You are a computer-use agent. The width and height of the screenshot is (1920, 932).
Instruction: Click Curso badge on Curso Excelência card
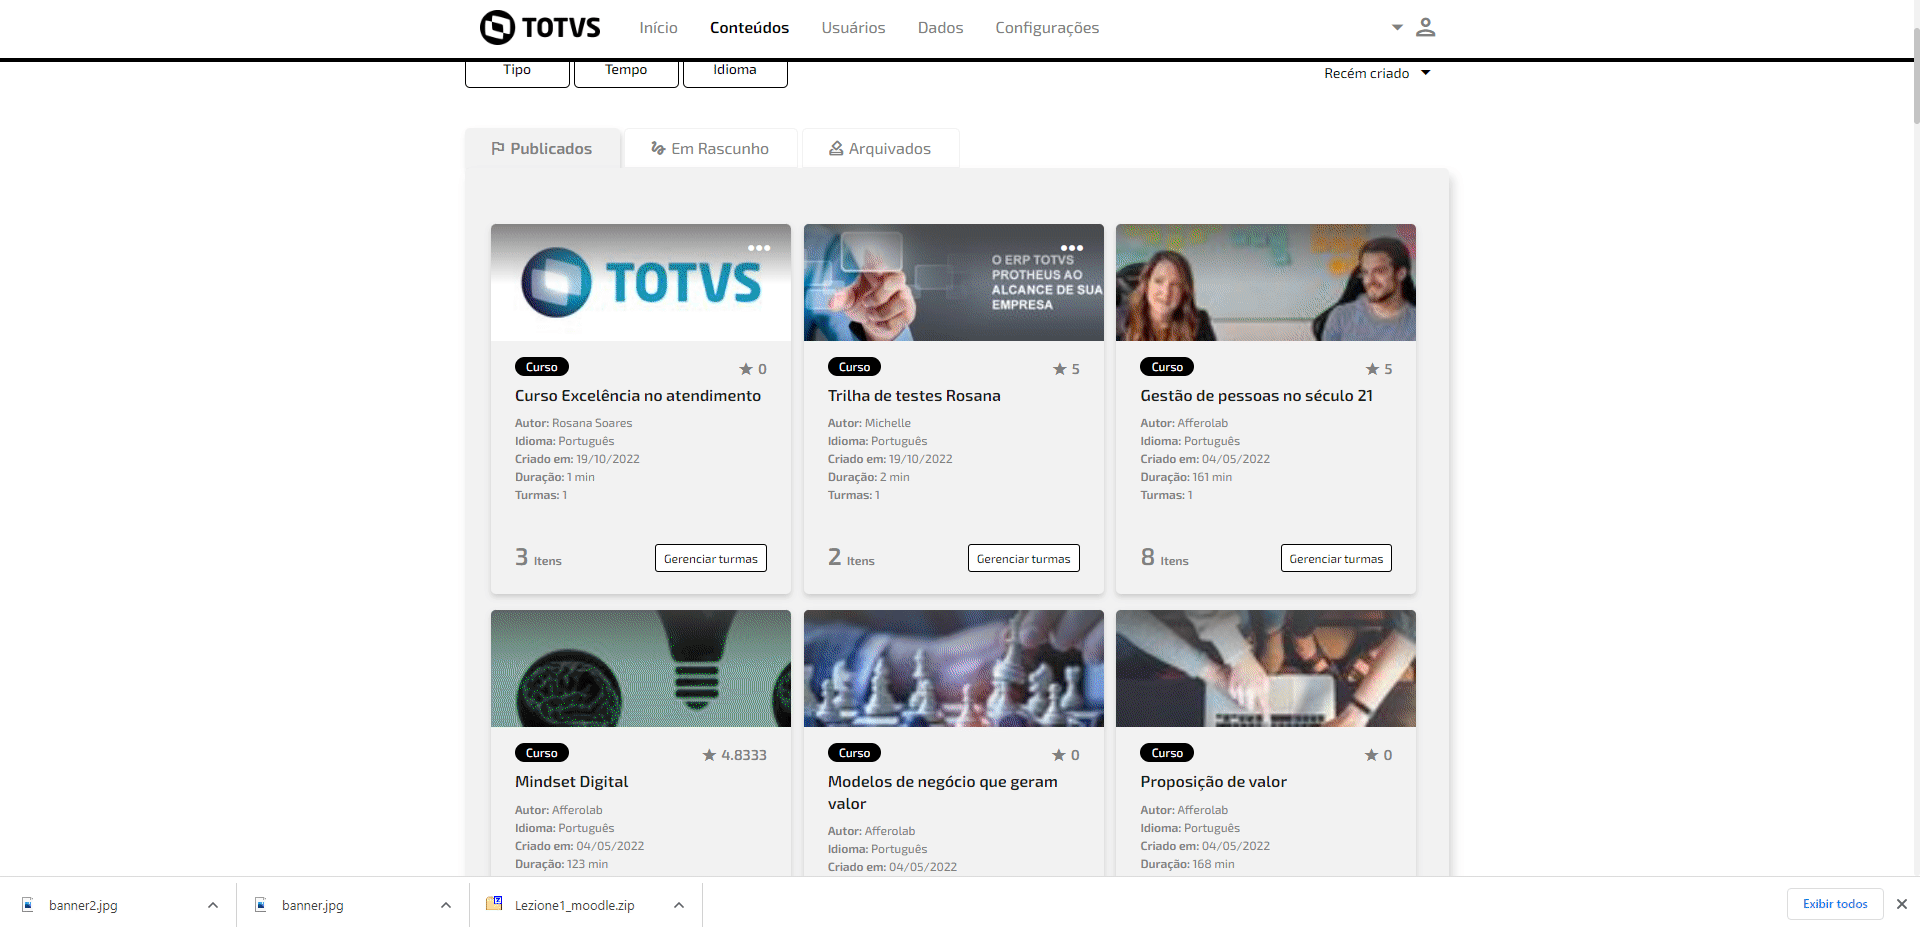pos(542,367)
